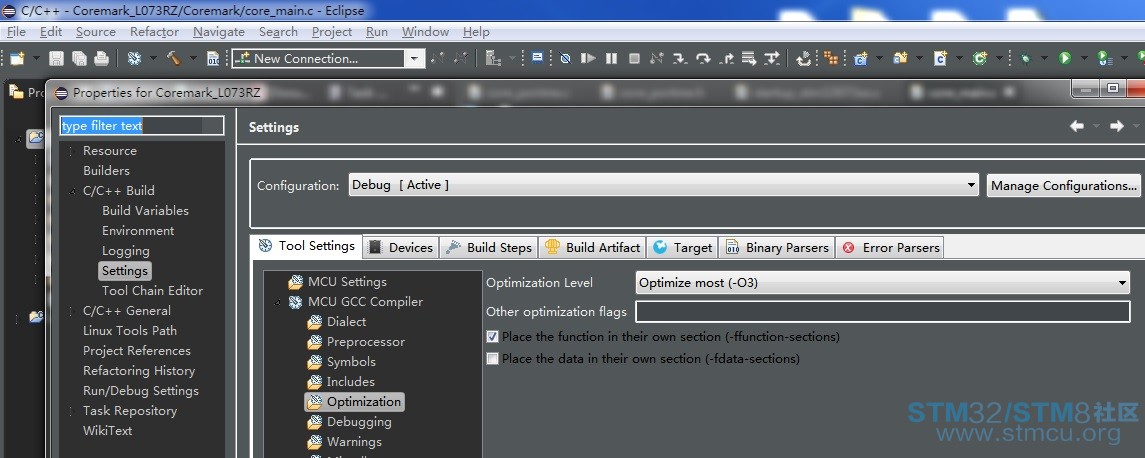
Task: Click the Save All icon
Action: point(79,58)
